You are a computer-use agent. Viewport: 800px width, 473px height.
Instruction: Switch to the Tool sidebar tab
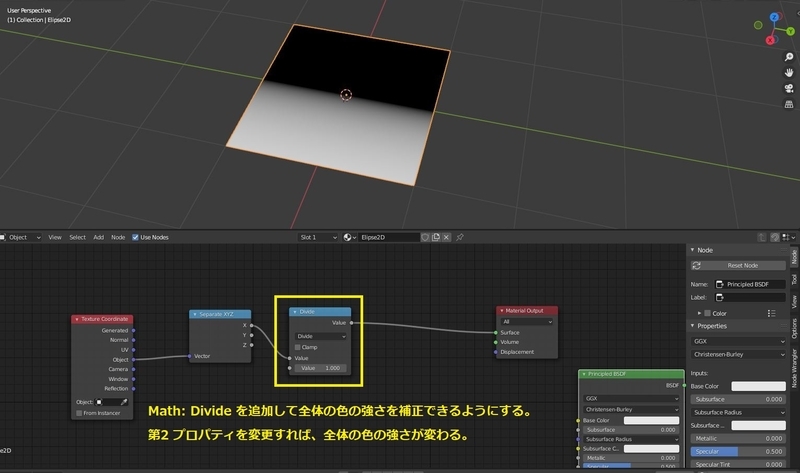794,279
